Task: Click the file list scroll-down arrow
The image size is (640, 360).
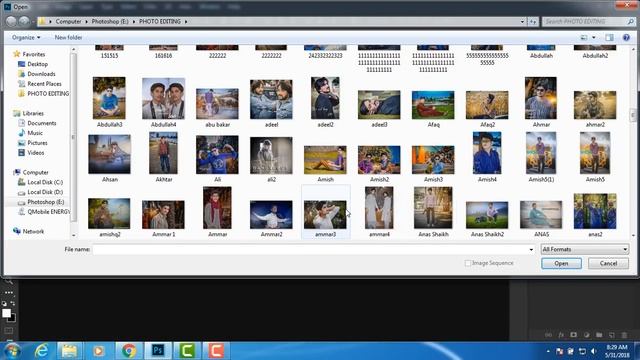Action: pyautogui.click(x=633, y=236)
